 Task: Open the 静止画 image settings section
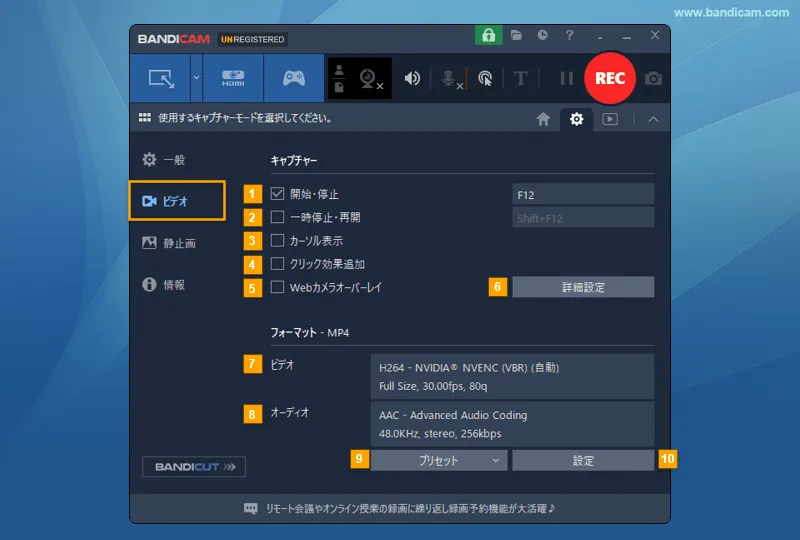169,243
